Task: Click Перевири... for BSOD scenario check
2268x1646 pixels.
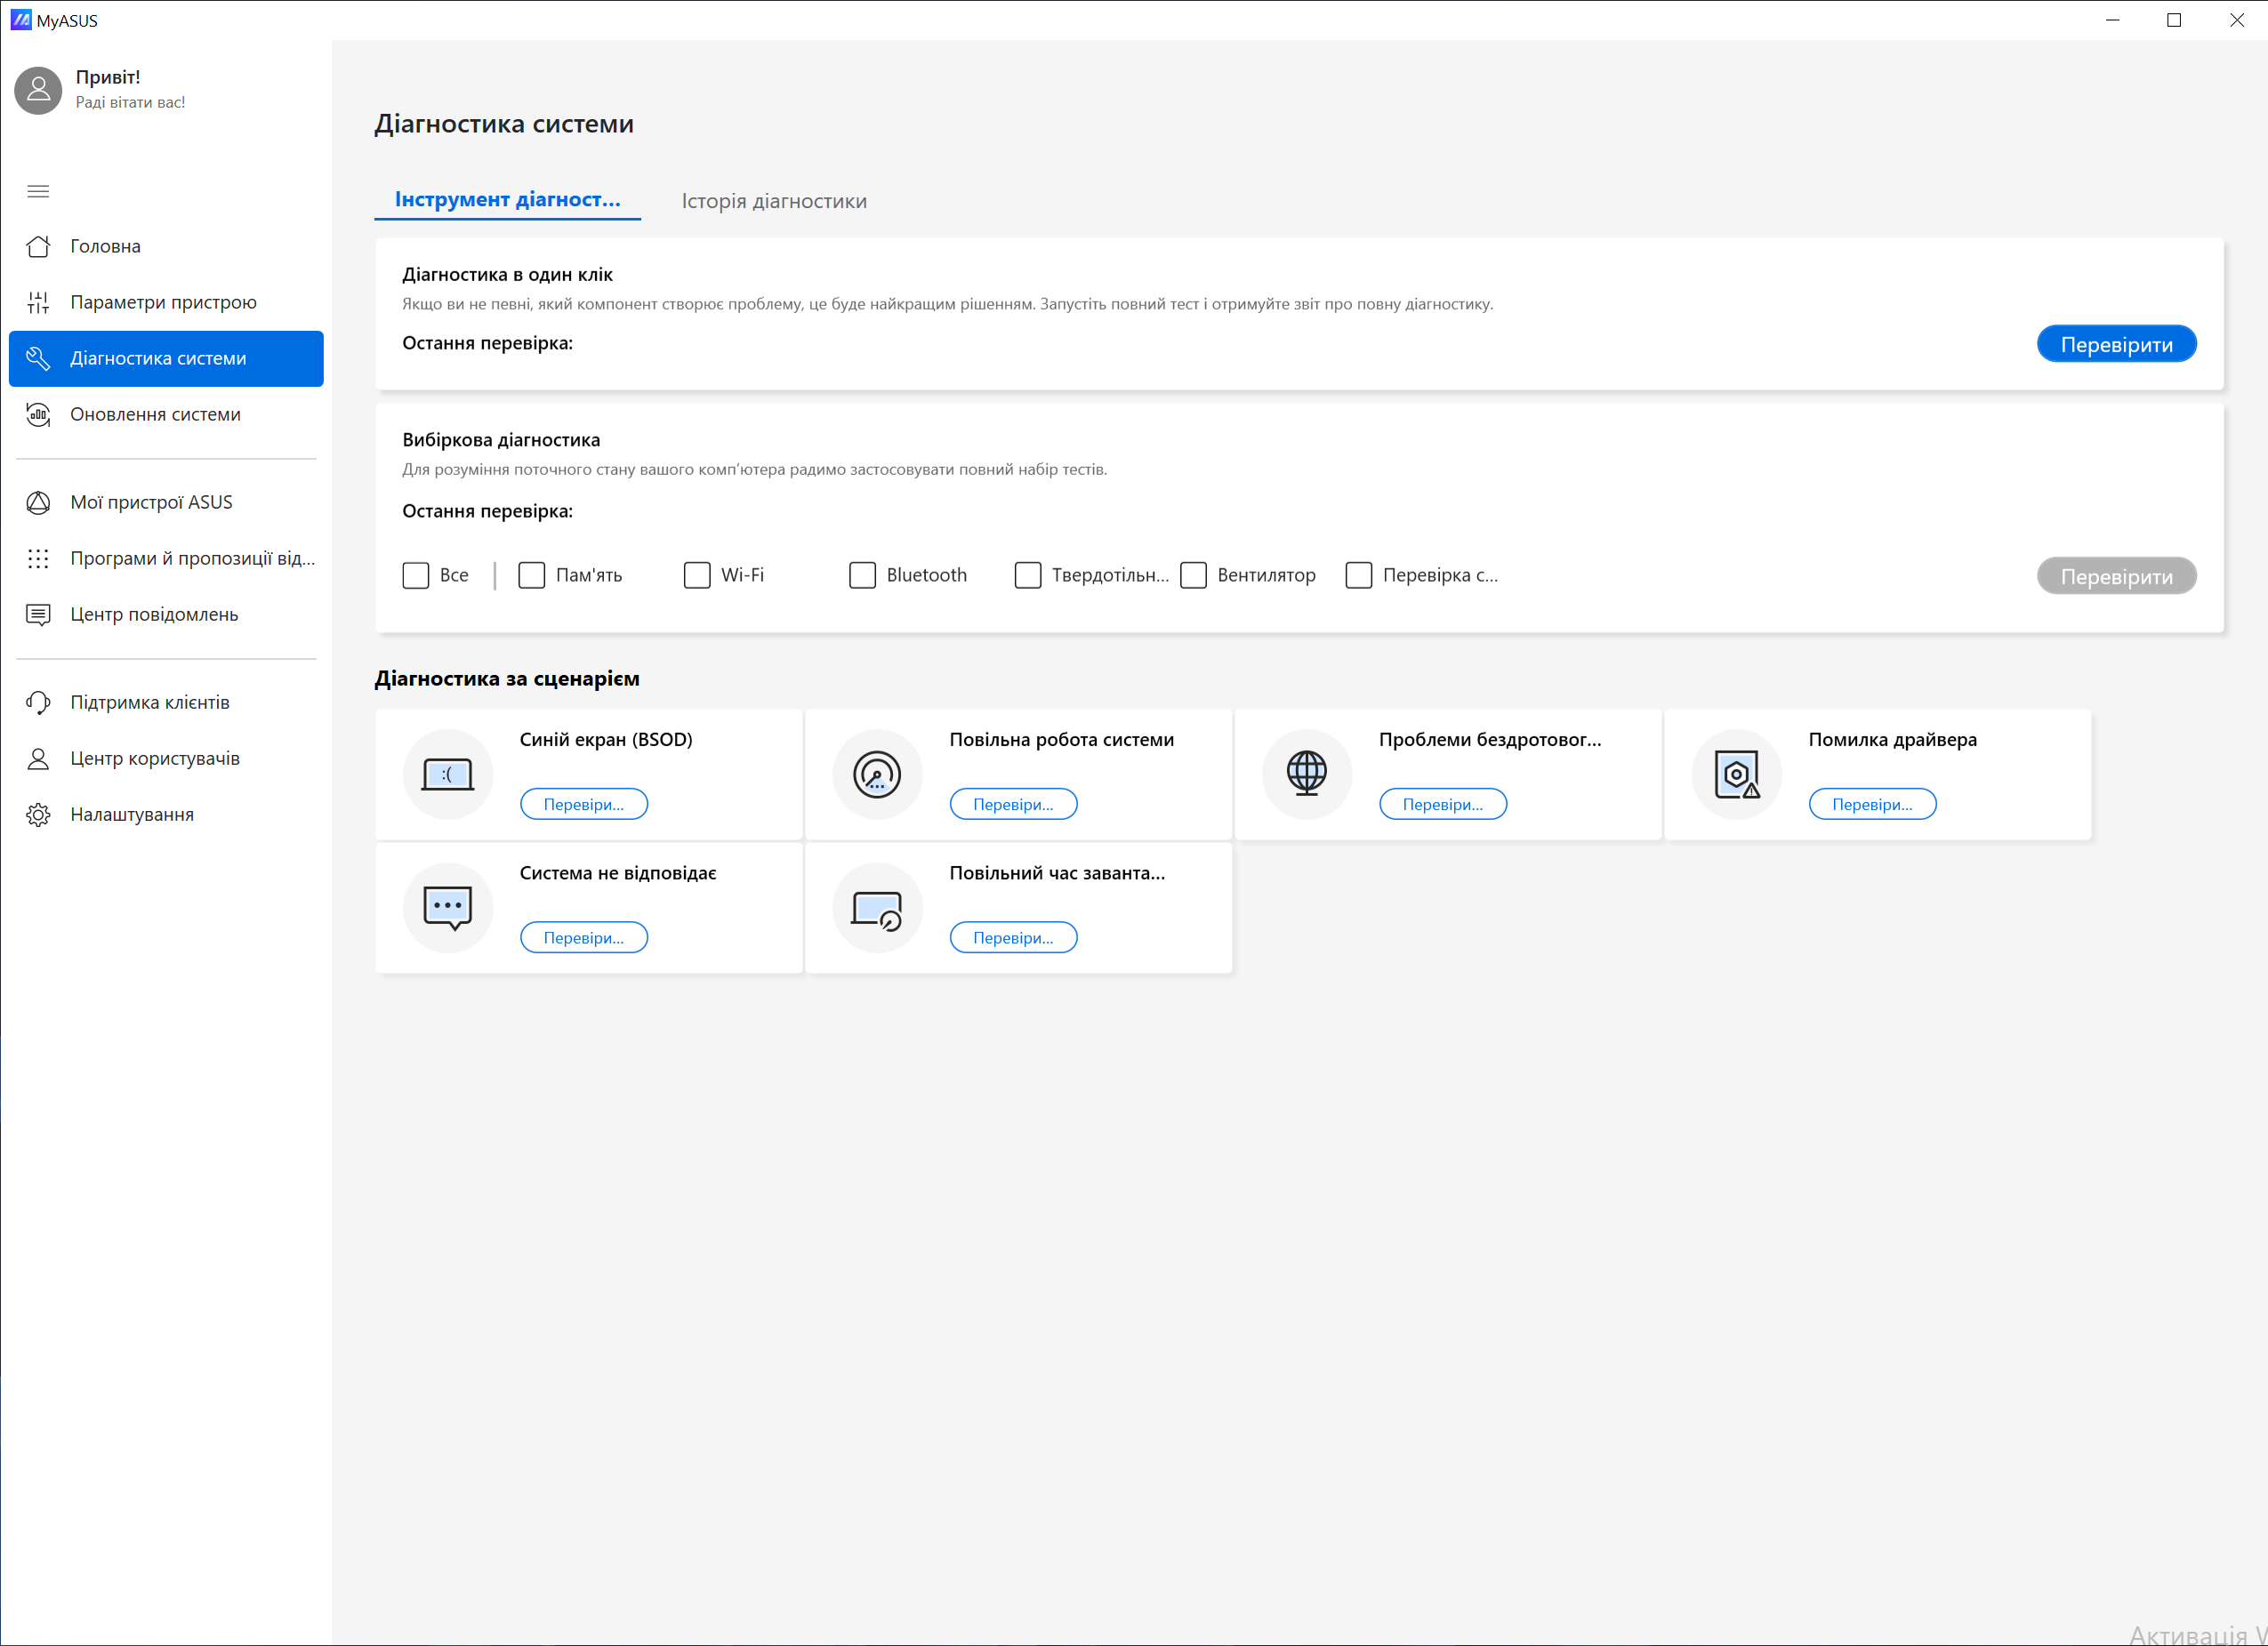Action: (x=583, y=805)
